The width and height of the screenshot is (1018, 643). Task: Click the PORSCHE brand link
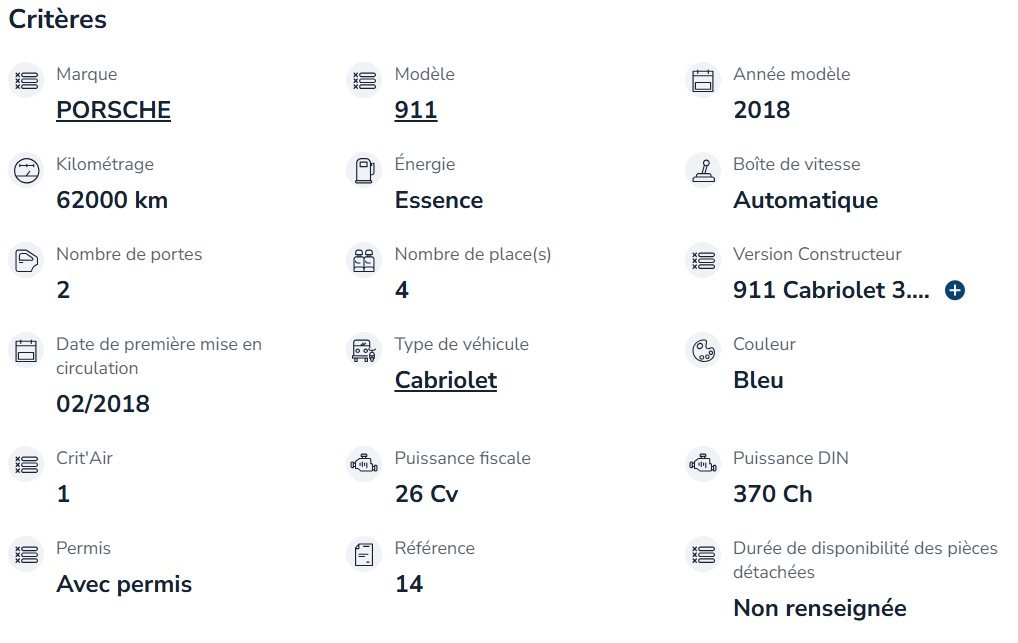click(x=114, y=110)
